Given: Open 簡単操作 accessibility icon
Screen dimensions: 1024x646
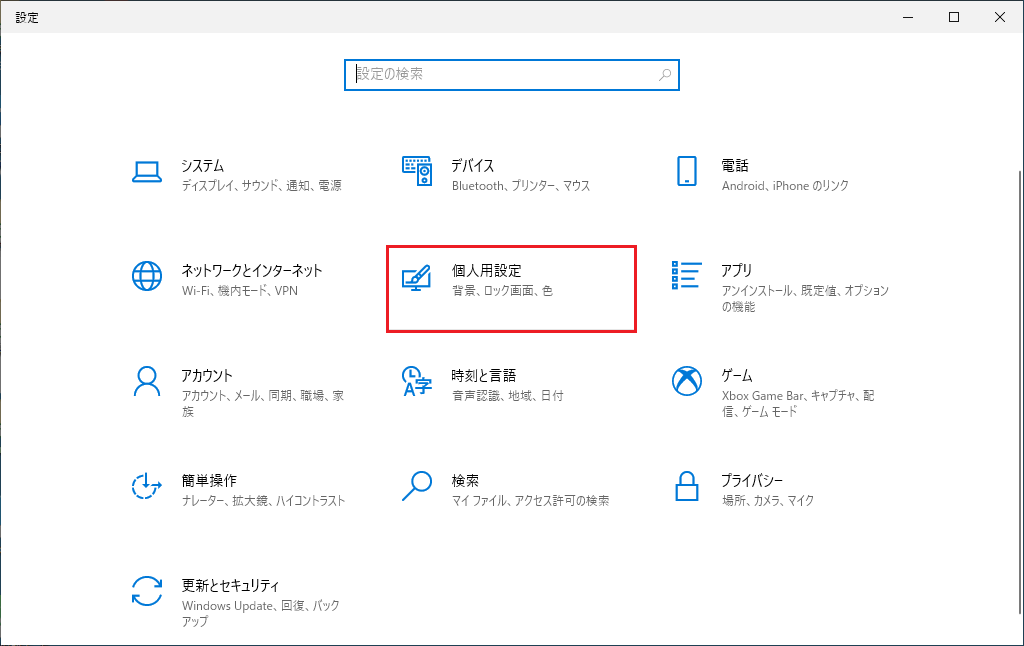Looking at the screenshot, I should click(x=147, y=486).
